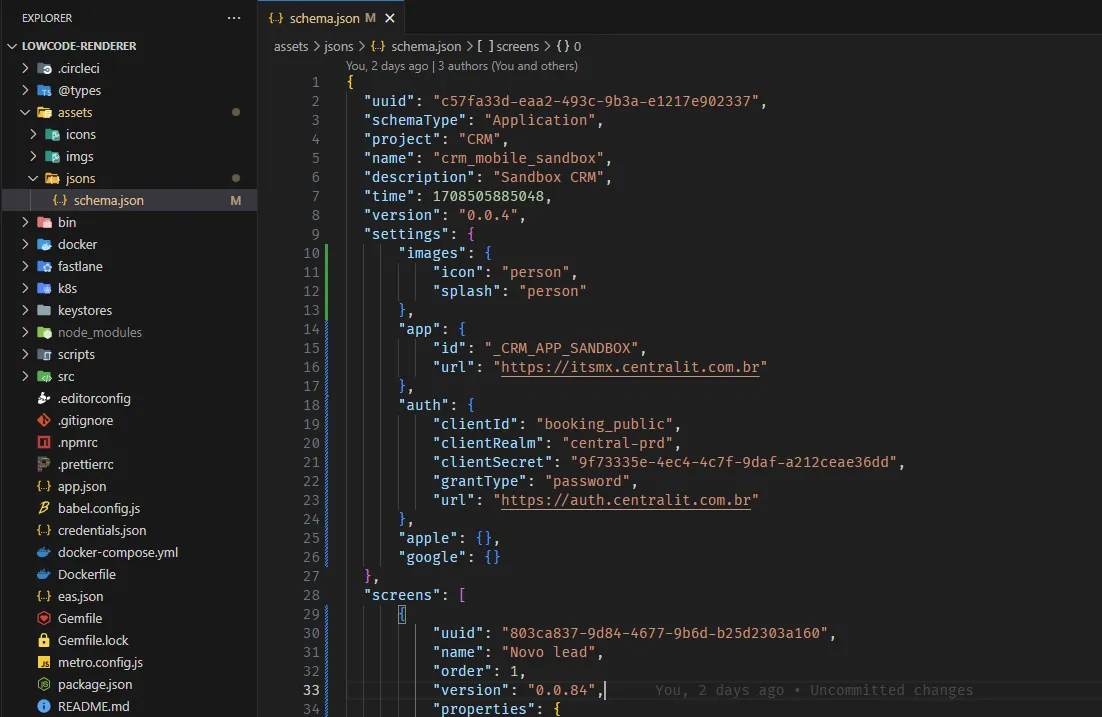The width and height of the screenshot is (1102, 717).
Task: Collapse the assets folder chevron
Action: tap(25, 112)
